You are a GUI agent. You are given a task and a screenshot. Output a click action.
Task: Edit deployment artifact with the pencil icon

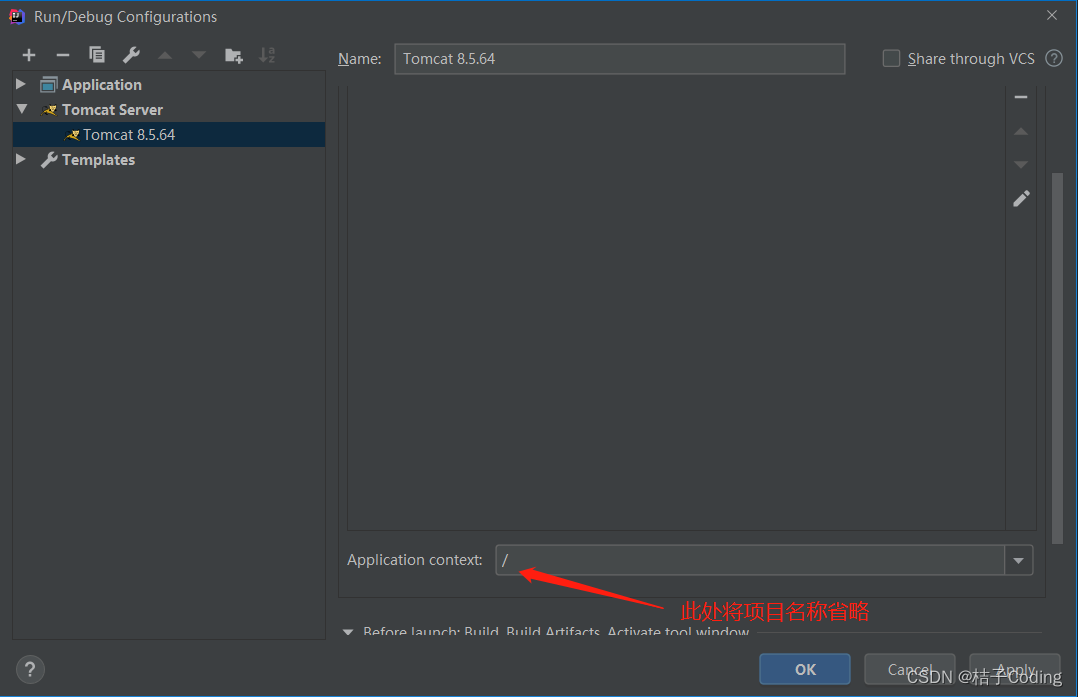(x=1021, y=199)
